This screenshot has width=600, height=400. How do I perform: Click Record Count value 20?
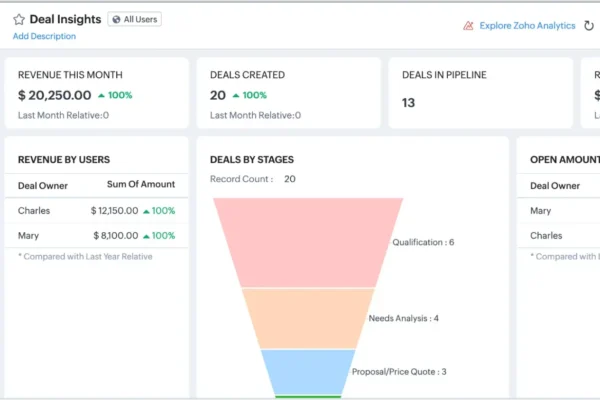coord(290,179)
